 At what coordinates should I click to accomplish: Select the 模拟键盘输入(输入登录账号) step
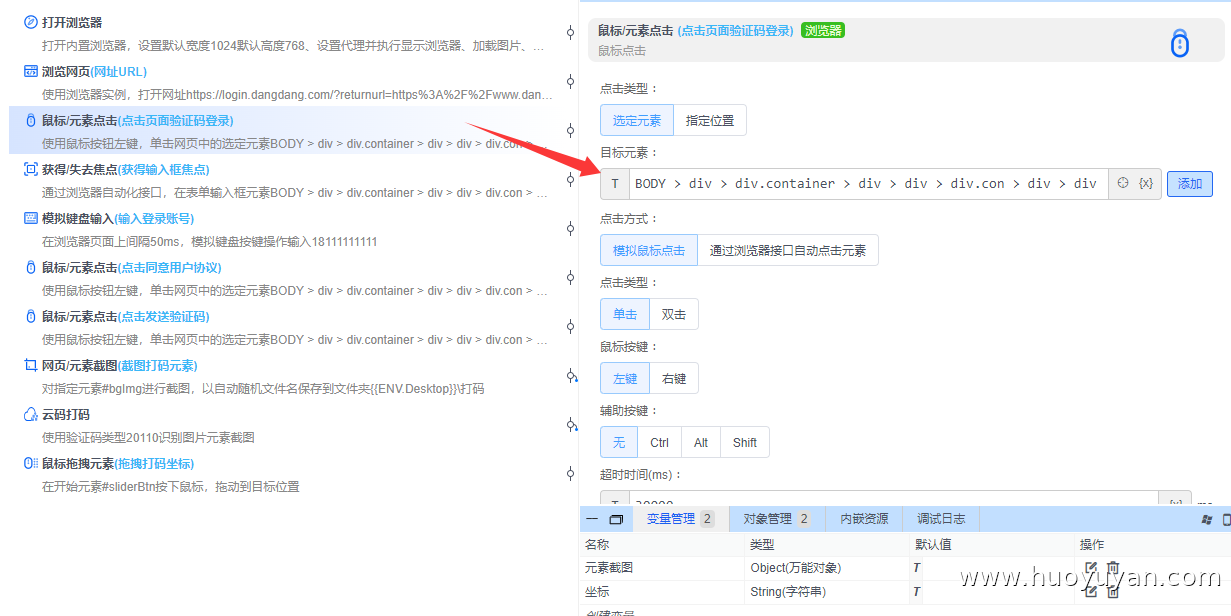[280, 230]
